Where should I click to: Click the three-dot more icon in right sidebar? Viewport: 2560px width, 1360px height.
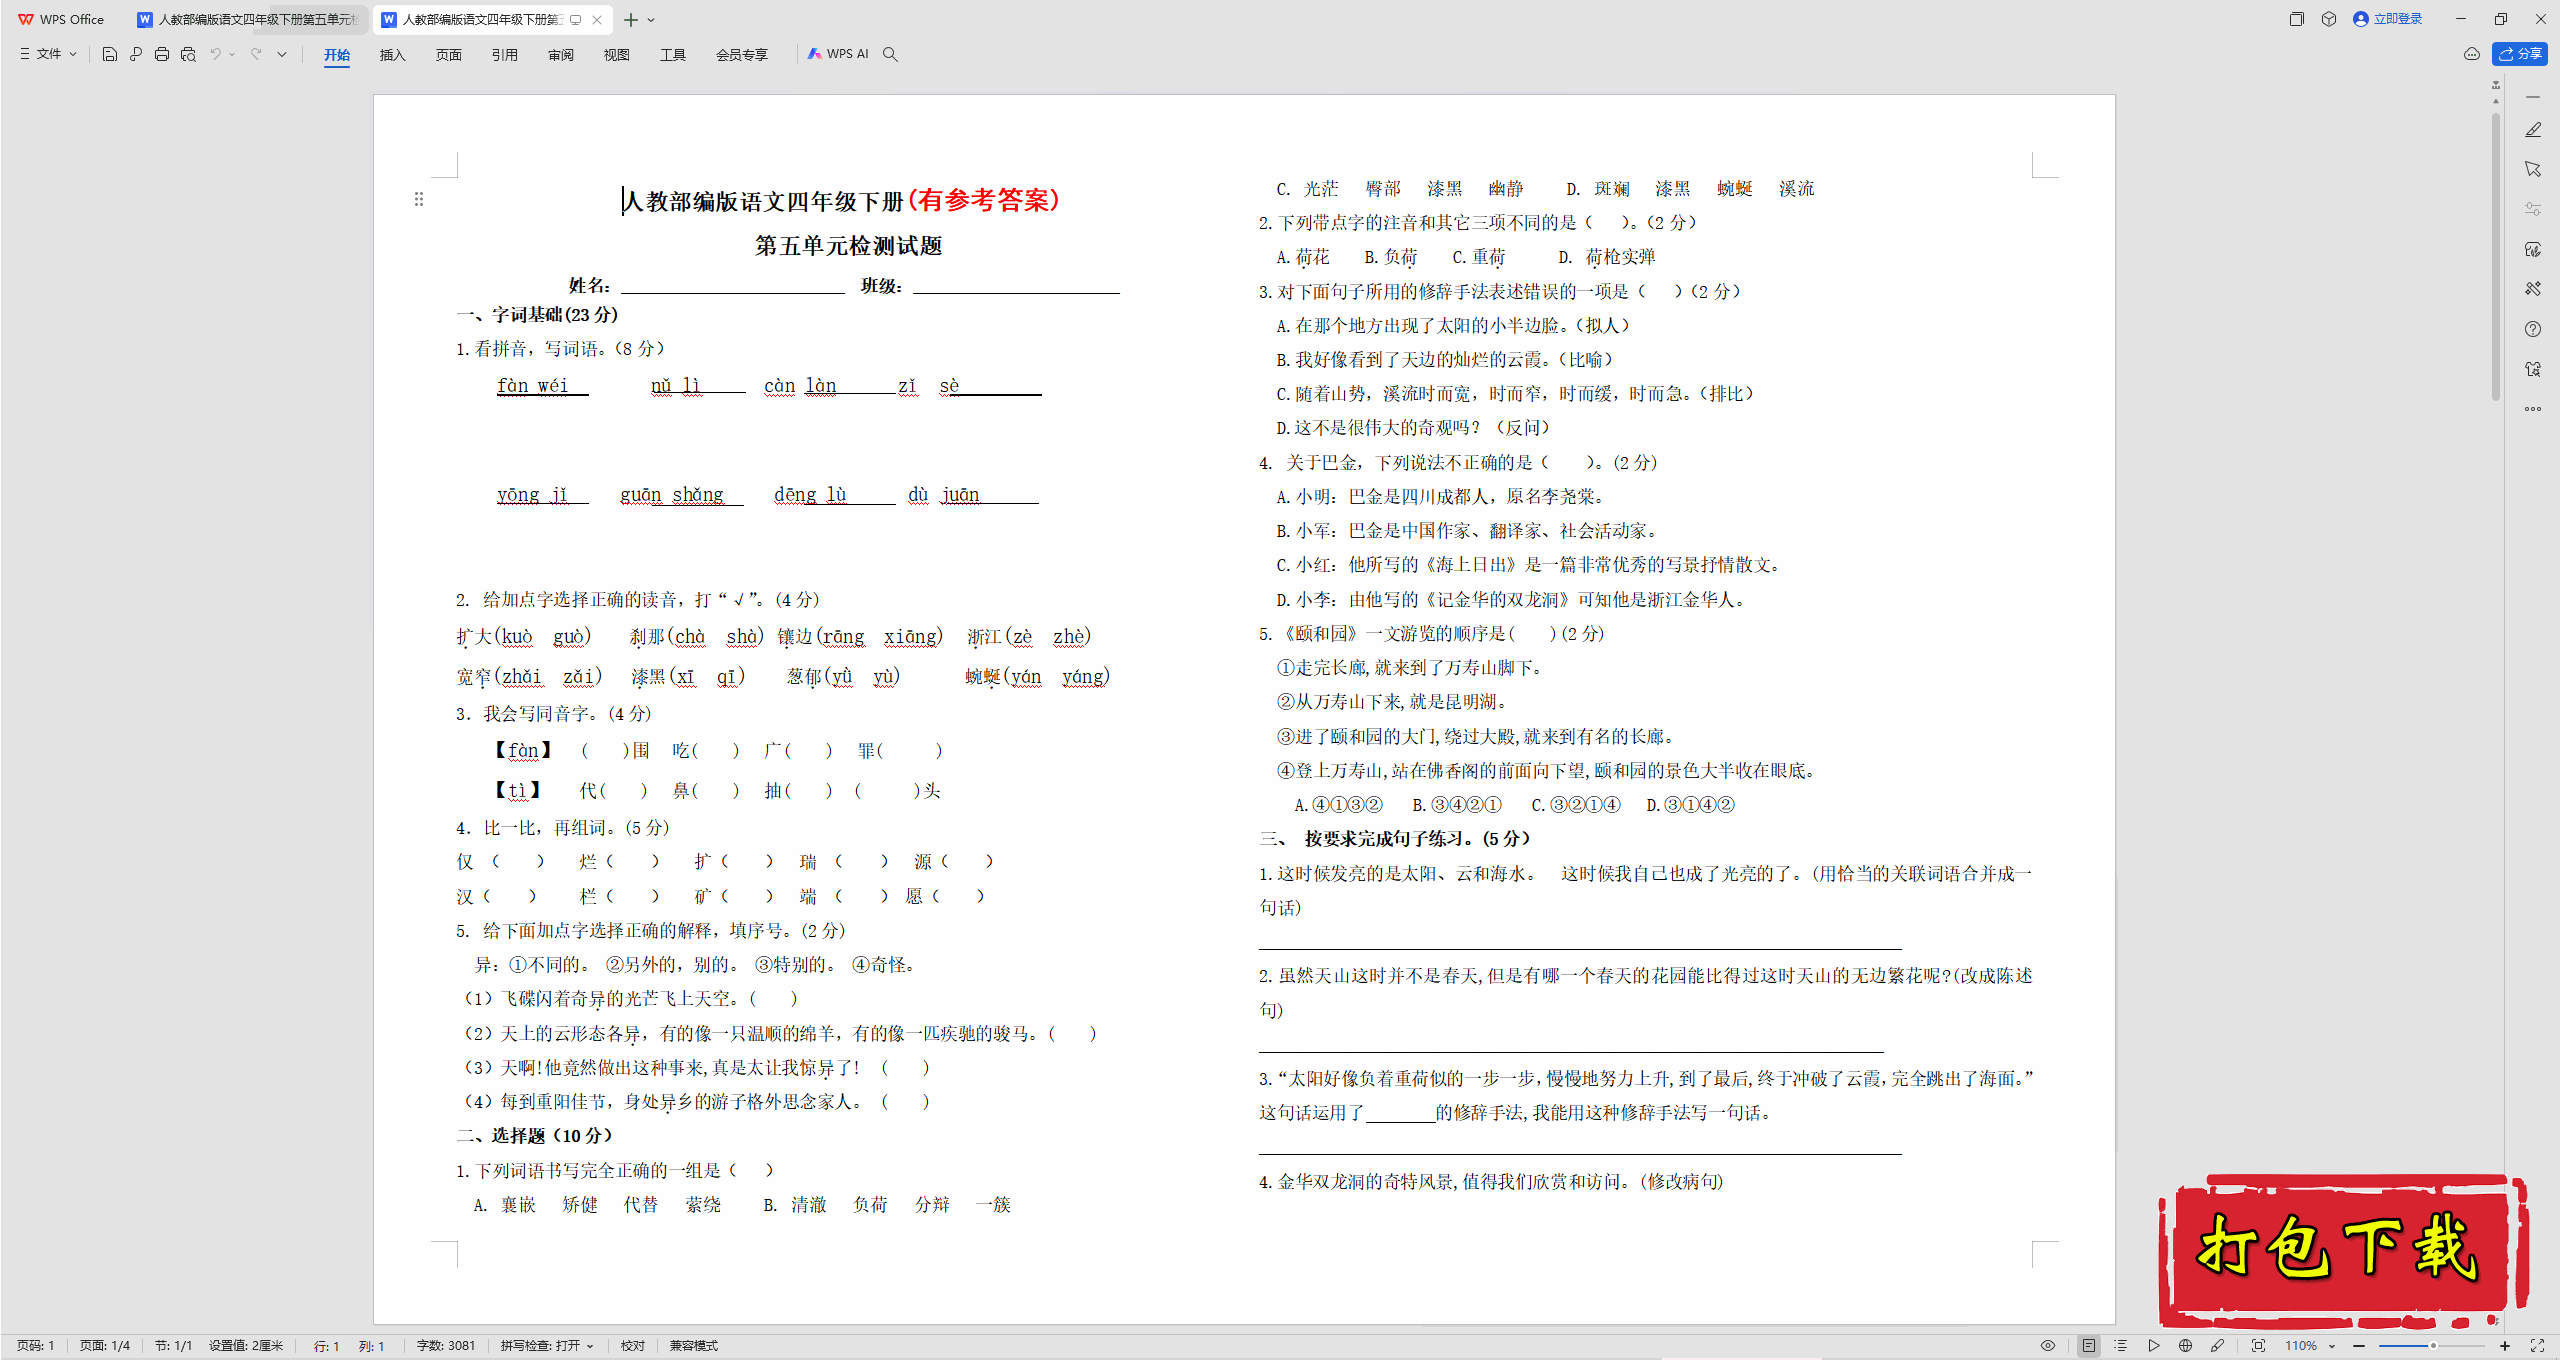pyautogui.click(x=2533, y=409)
